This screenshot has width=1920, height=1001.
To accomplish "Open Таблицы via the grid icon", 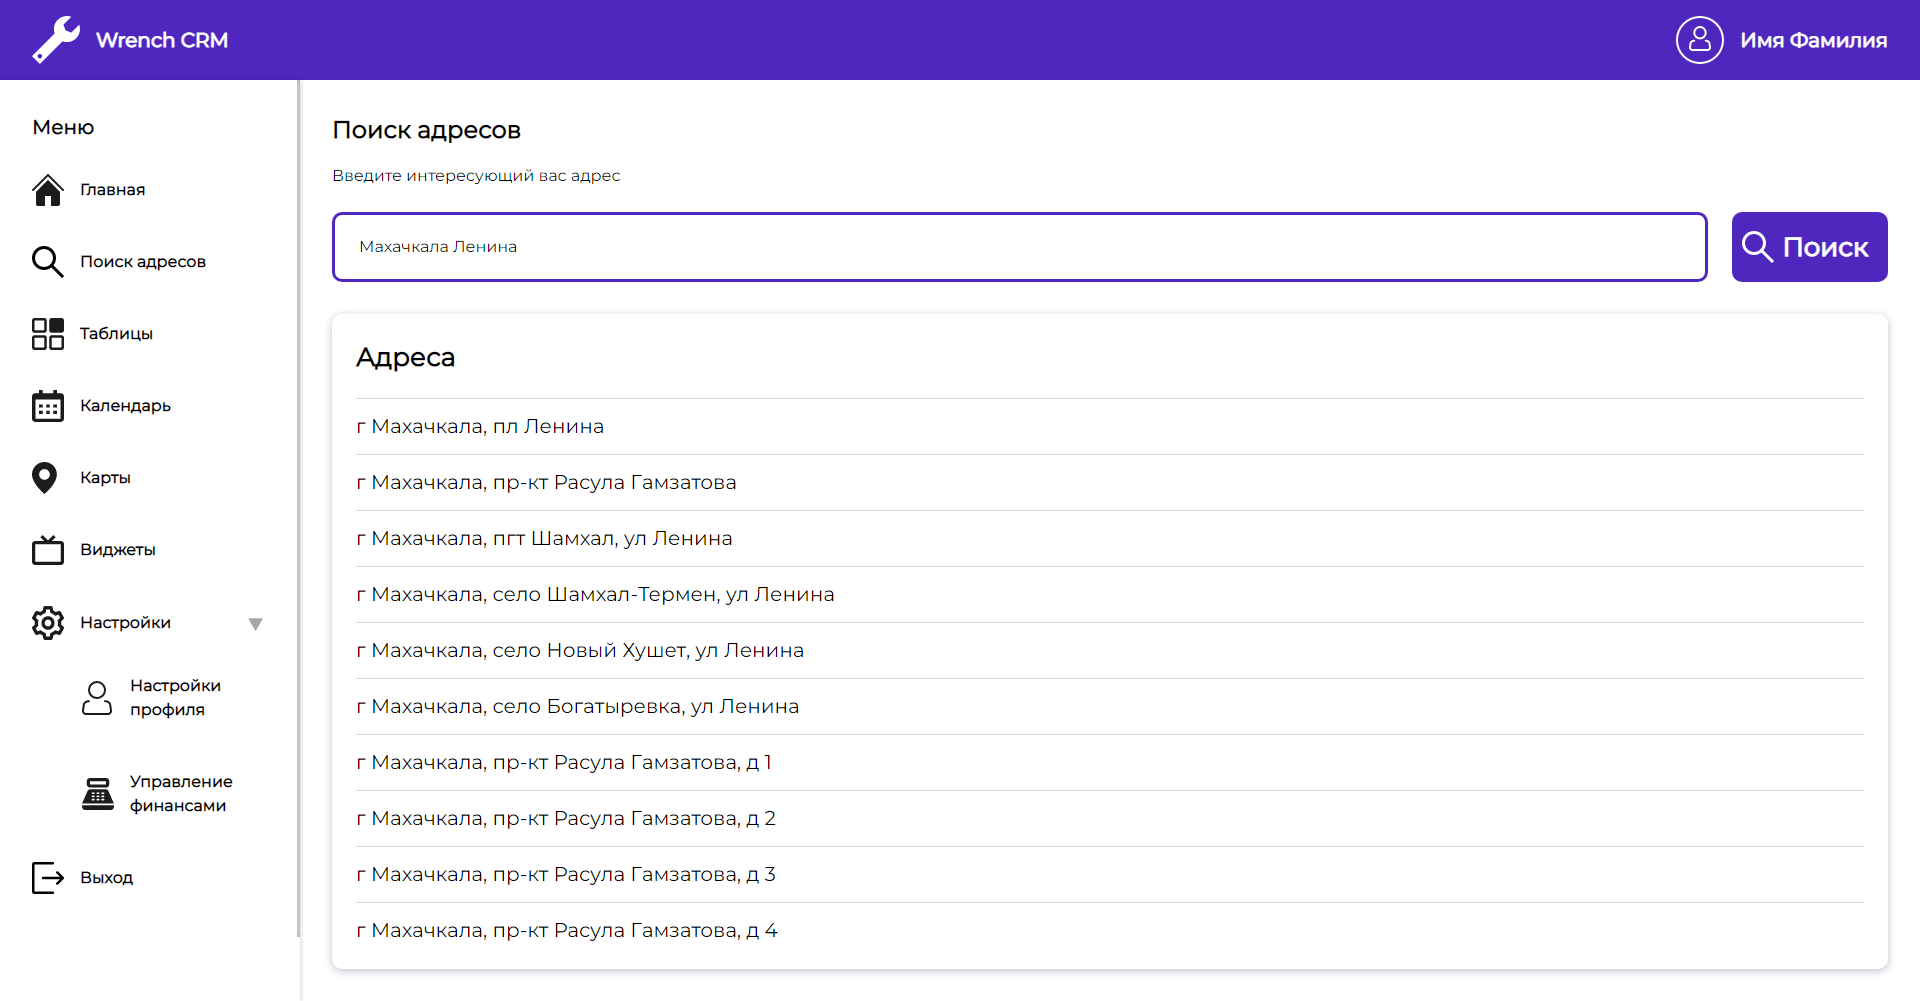I will (x=48, y=333).
